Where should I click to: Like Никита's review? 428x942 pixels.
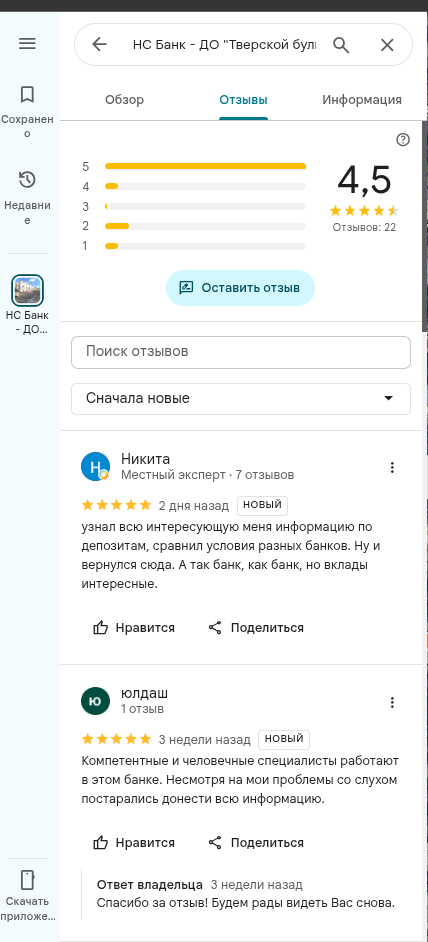[x=134, y=628]
